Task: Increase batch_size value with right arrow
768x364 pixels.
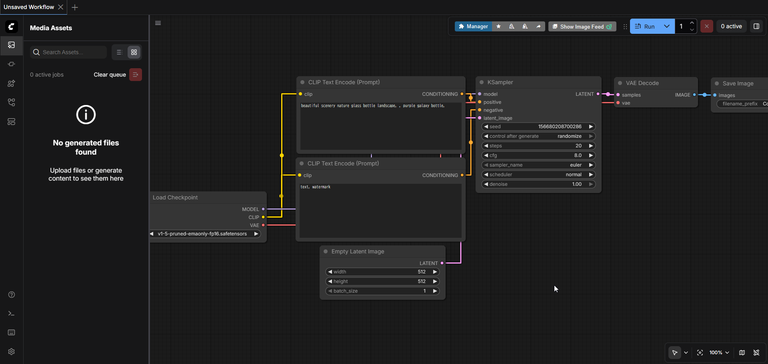Action: coord(435,291)
